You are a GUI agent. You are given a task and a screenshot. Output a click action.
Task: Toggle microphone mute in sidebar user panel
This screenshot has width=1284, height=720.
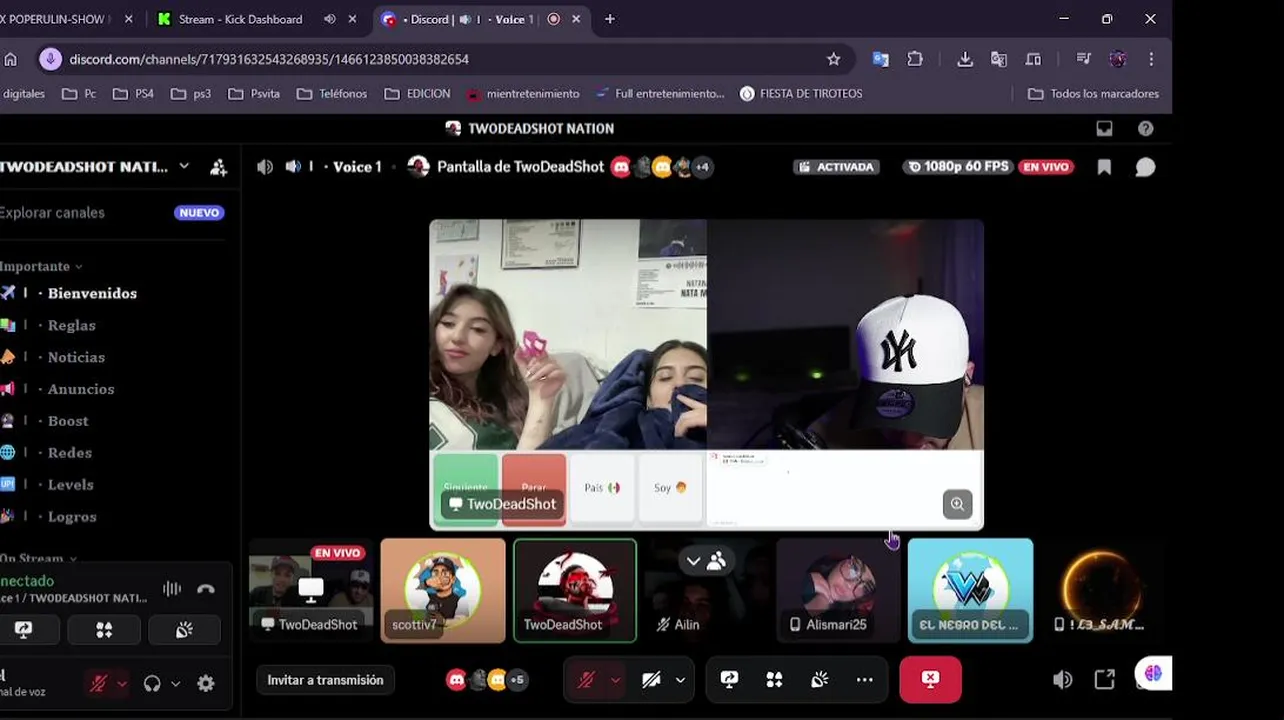(98, 684)
